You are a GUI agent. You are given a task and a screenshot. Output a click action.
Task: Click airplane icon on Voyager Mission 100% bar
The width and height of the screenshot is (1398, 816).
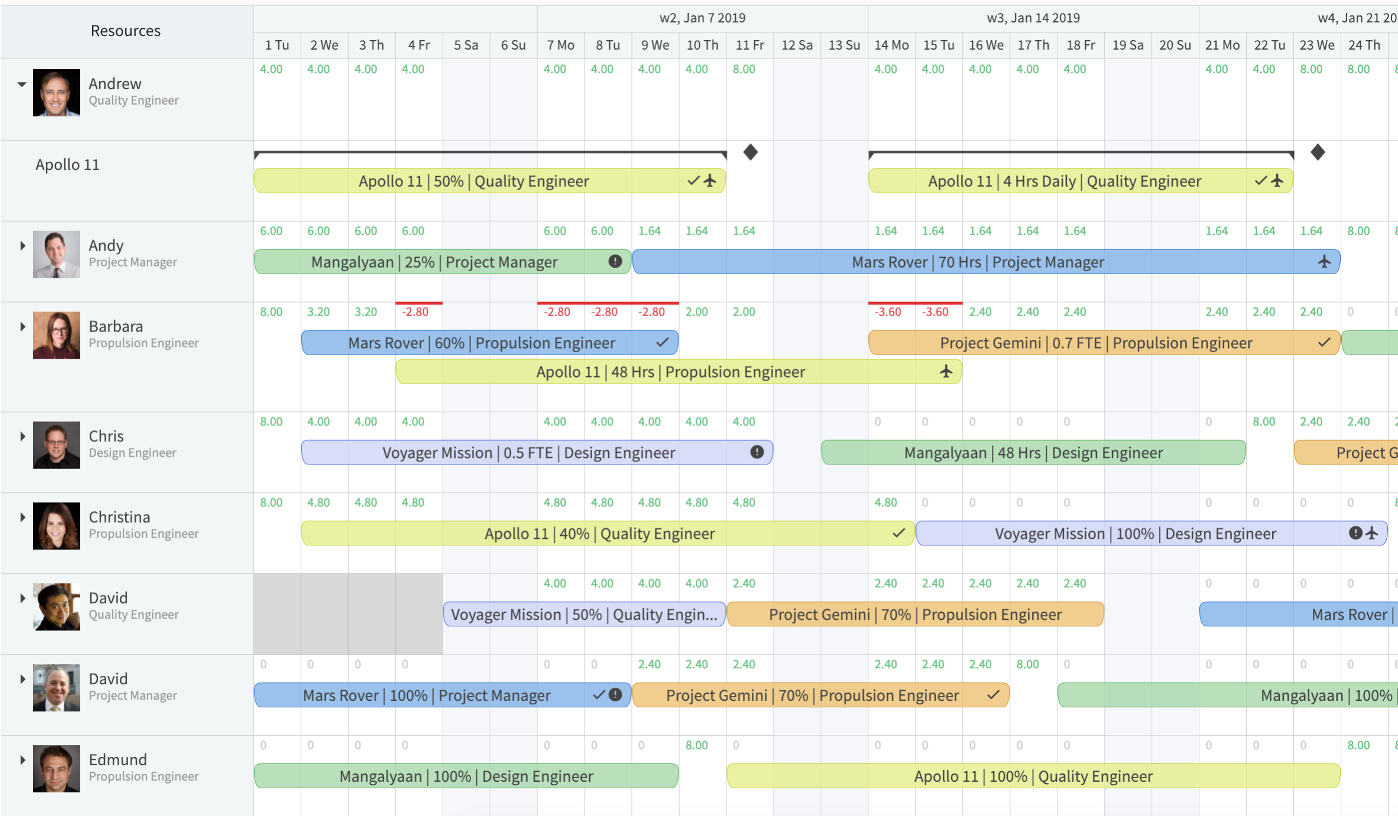coord(1372,534)
